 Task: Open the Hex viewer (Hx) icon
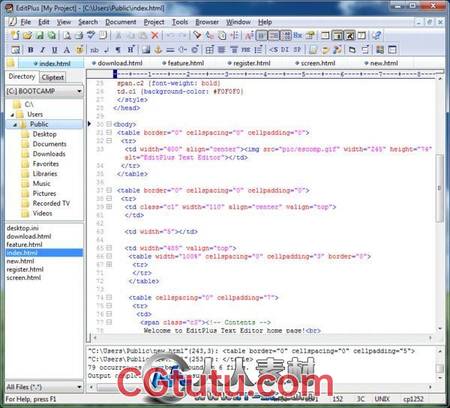(298, 35)
